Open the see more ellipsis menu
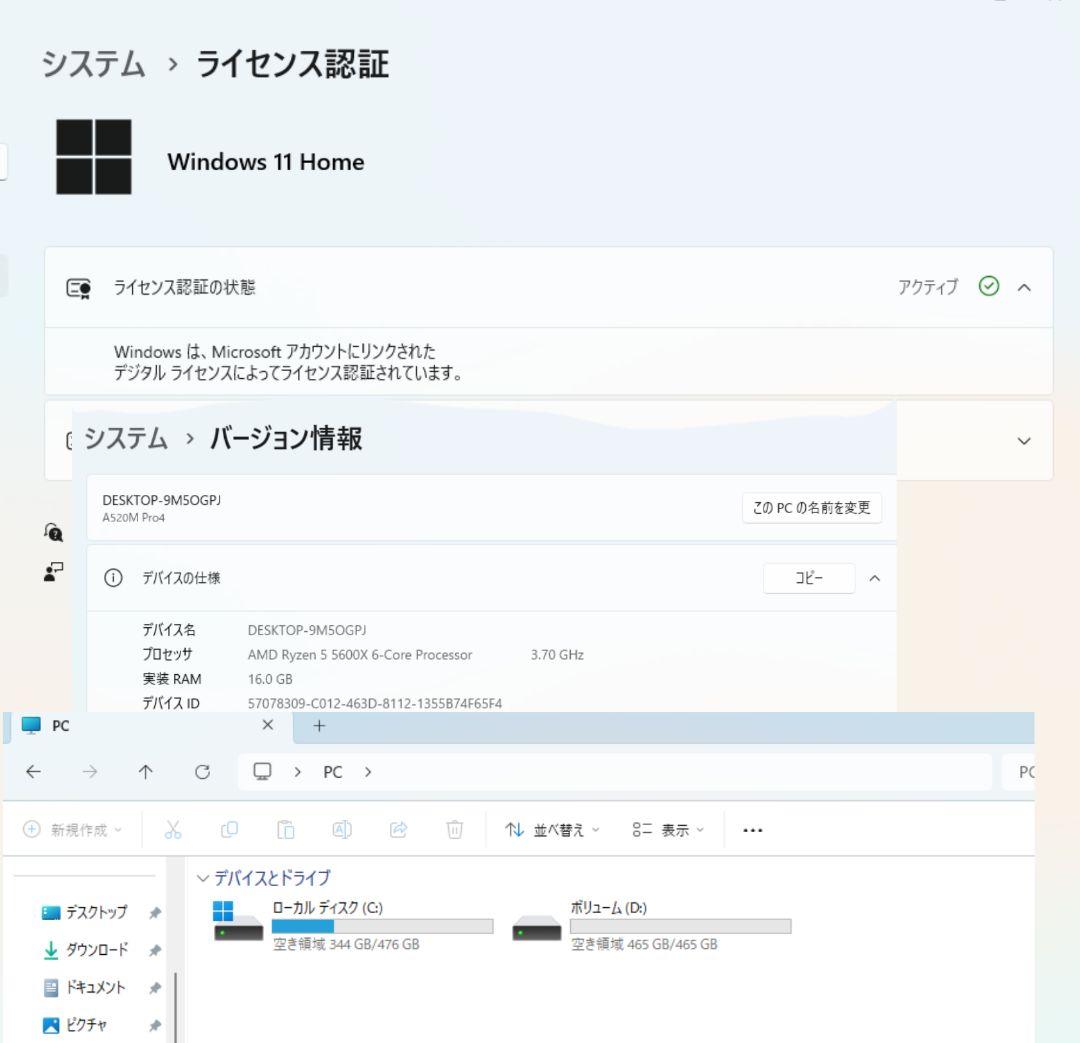Viewport: 1080px width, 1043px height. coord(752,829)
